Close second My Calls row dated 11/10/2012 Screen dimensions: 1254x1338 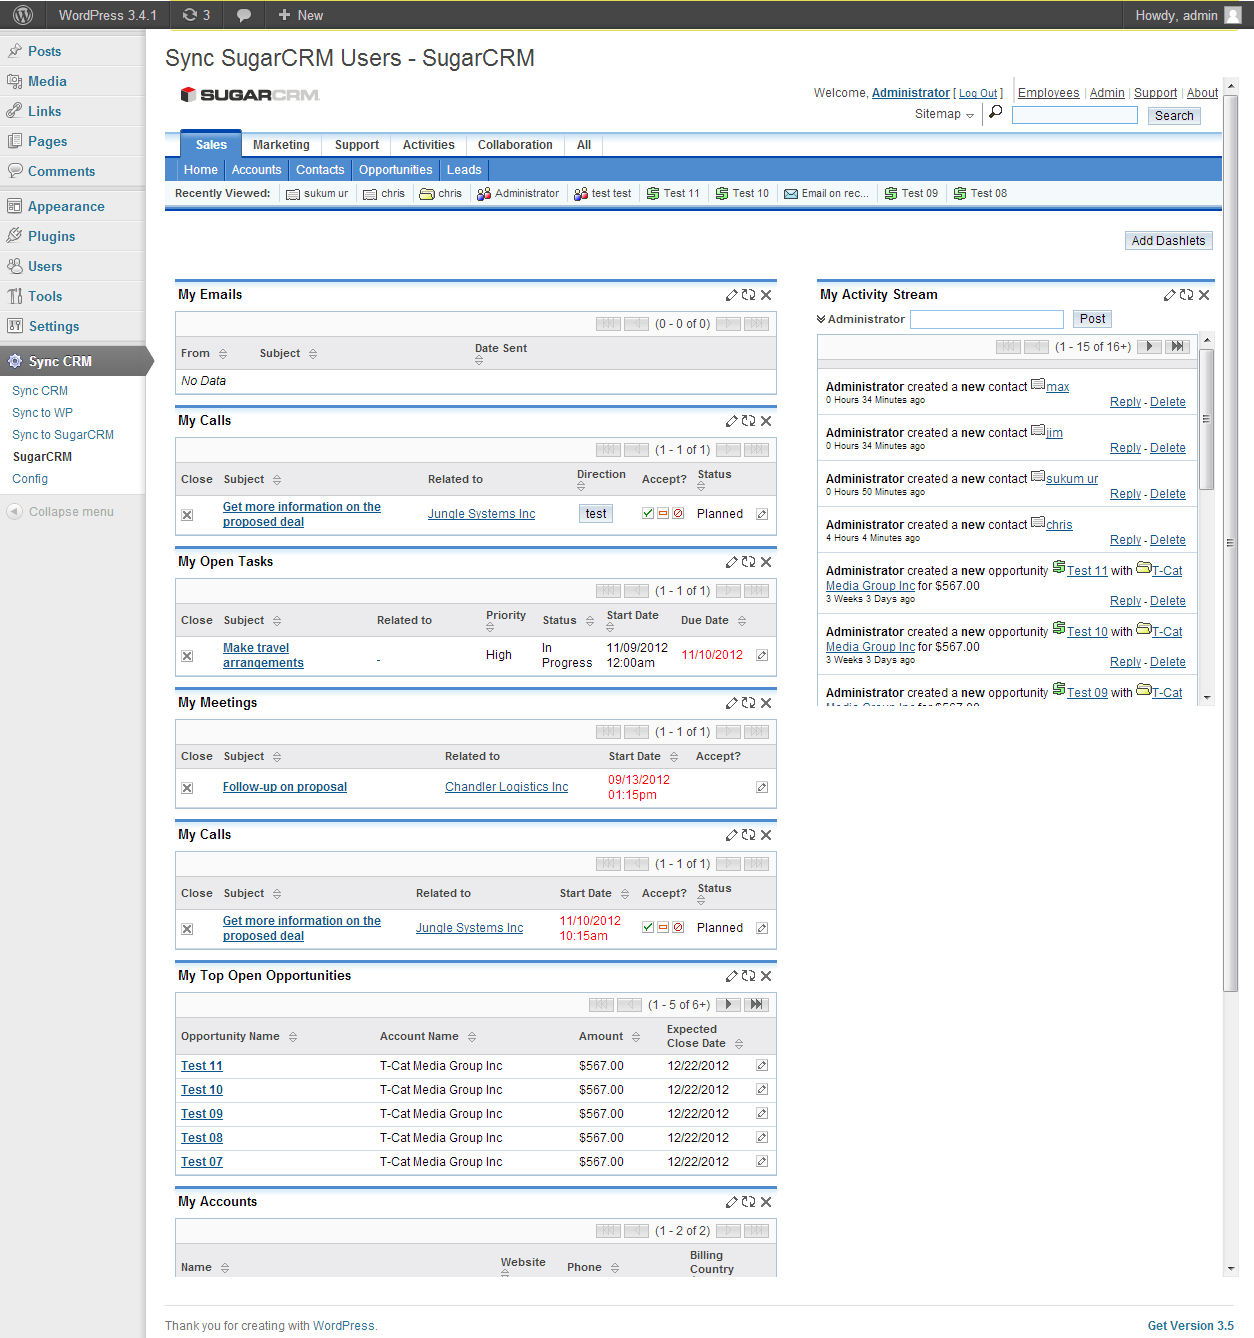coord(187,929)
